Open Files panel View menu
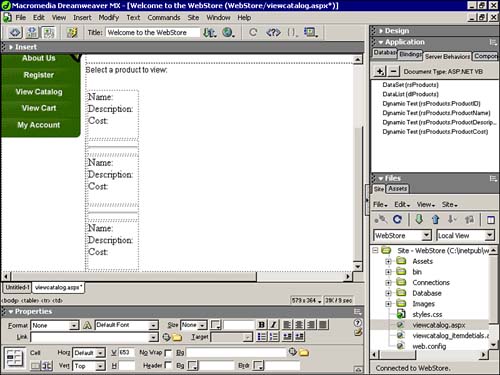Viewport: 500px width, 375px height. [426, 204]
